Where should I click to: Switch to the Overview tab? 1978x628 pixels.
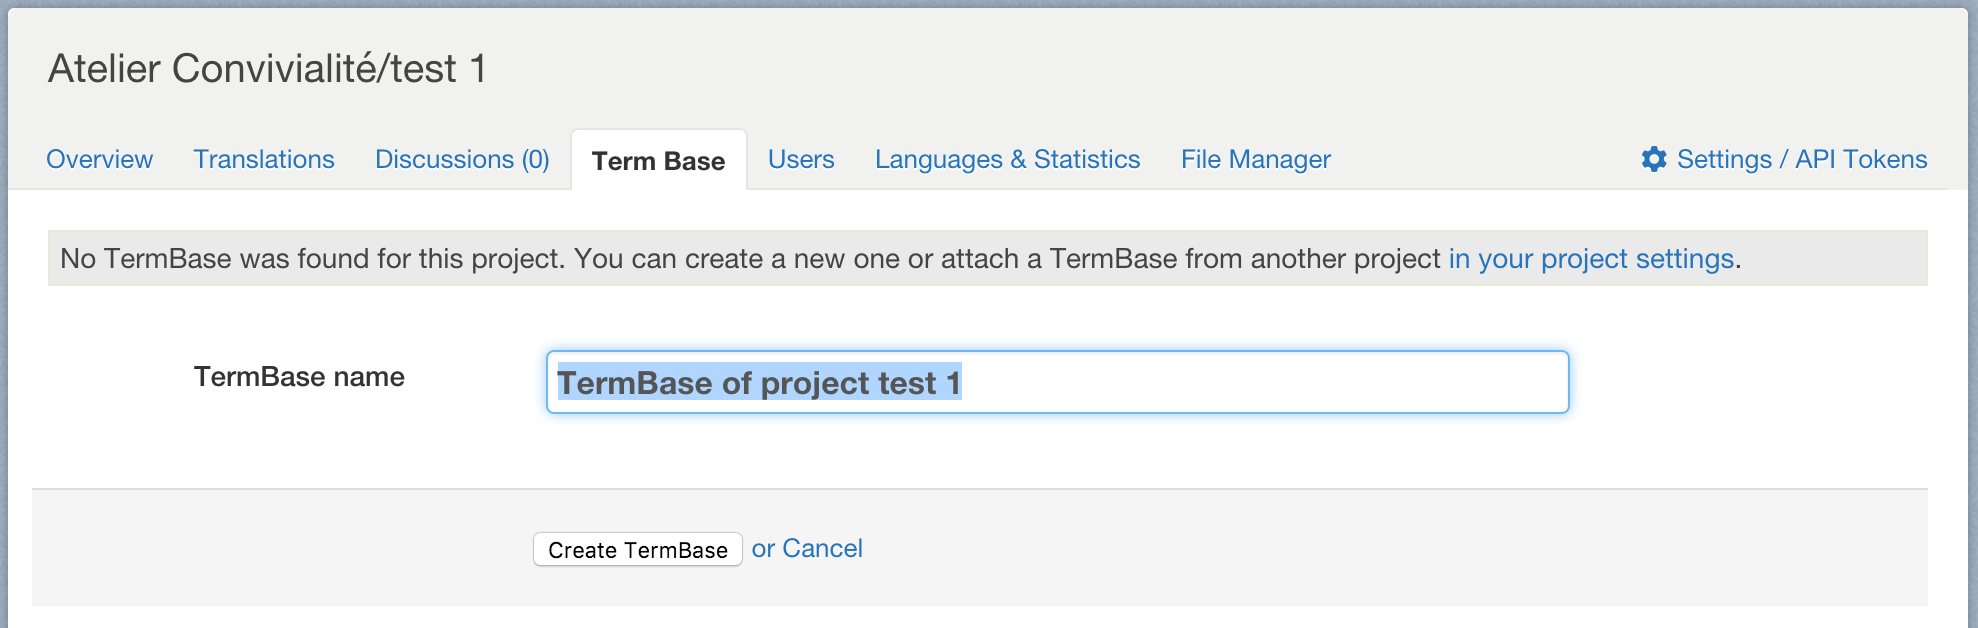point(99,159)
